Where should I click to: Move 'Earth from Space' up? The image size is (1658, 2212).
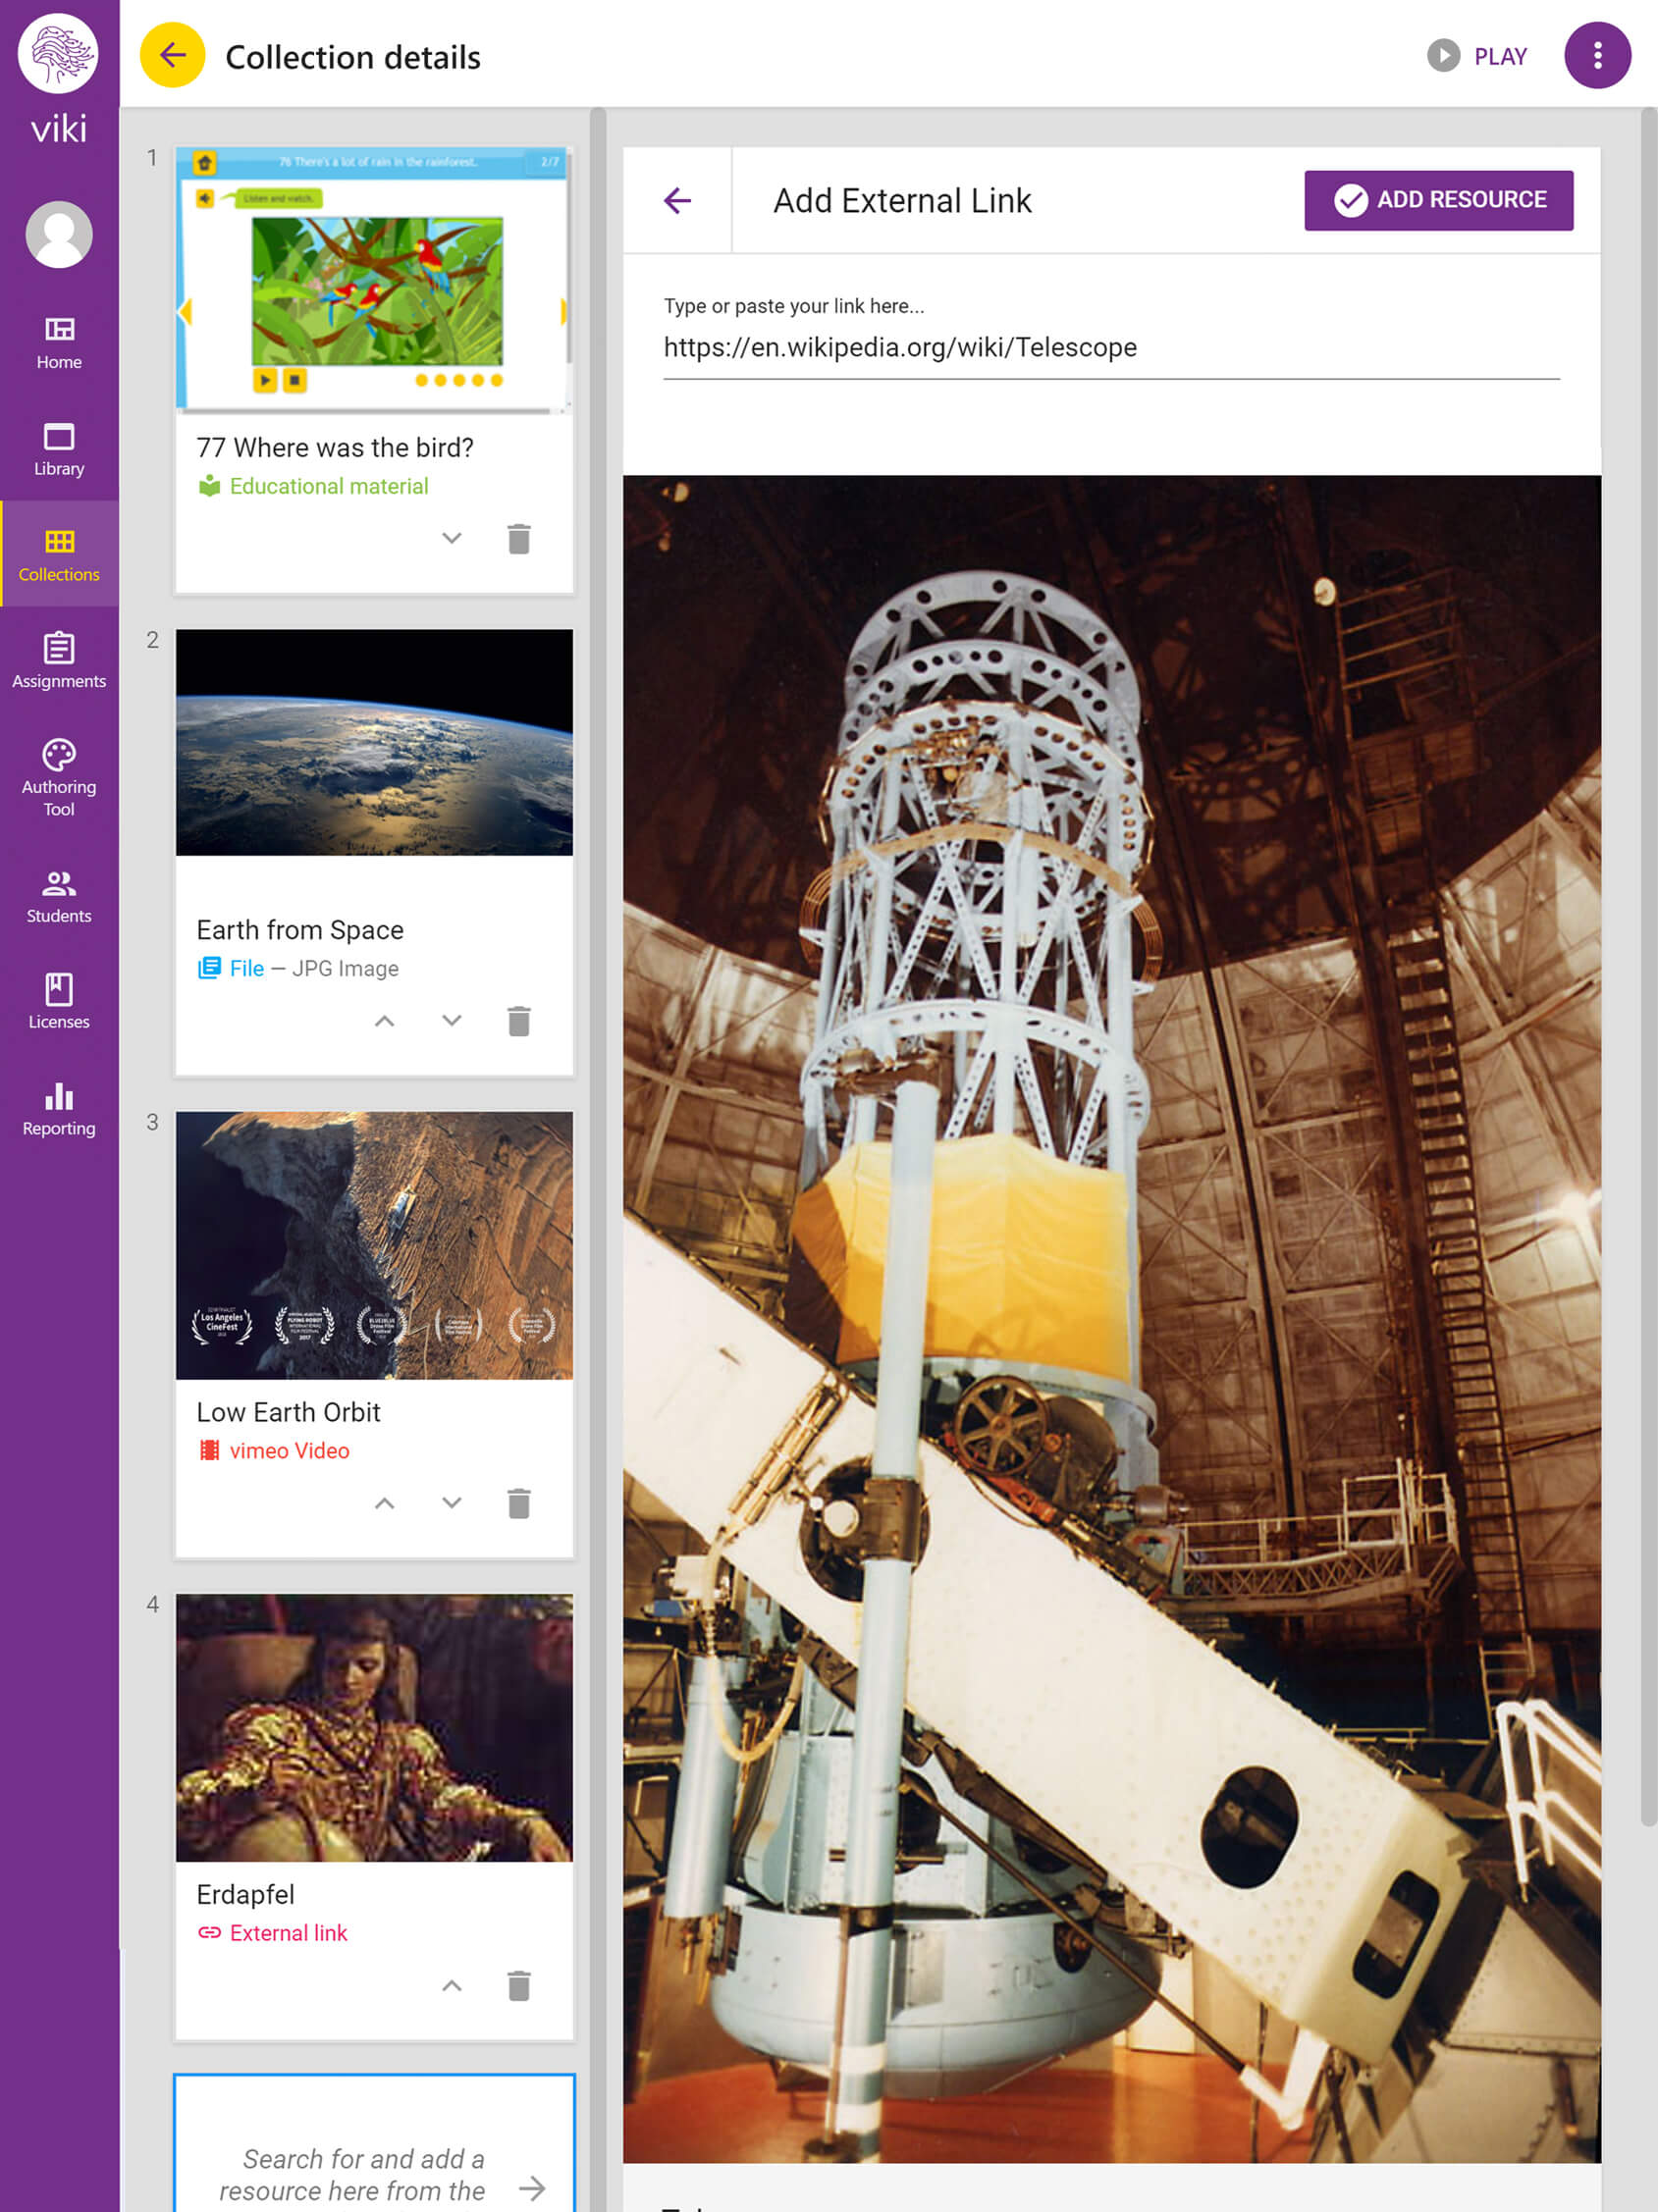click(384, 1021)
